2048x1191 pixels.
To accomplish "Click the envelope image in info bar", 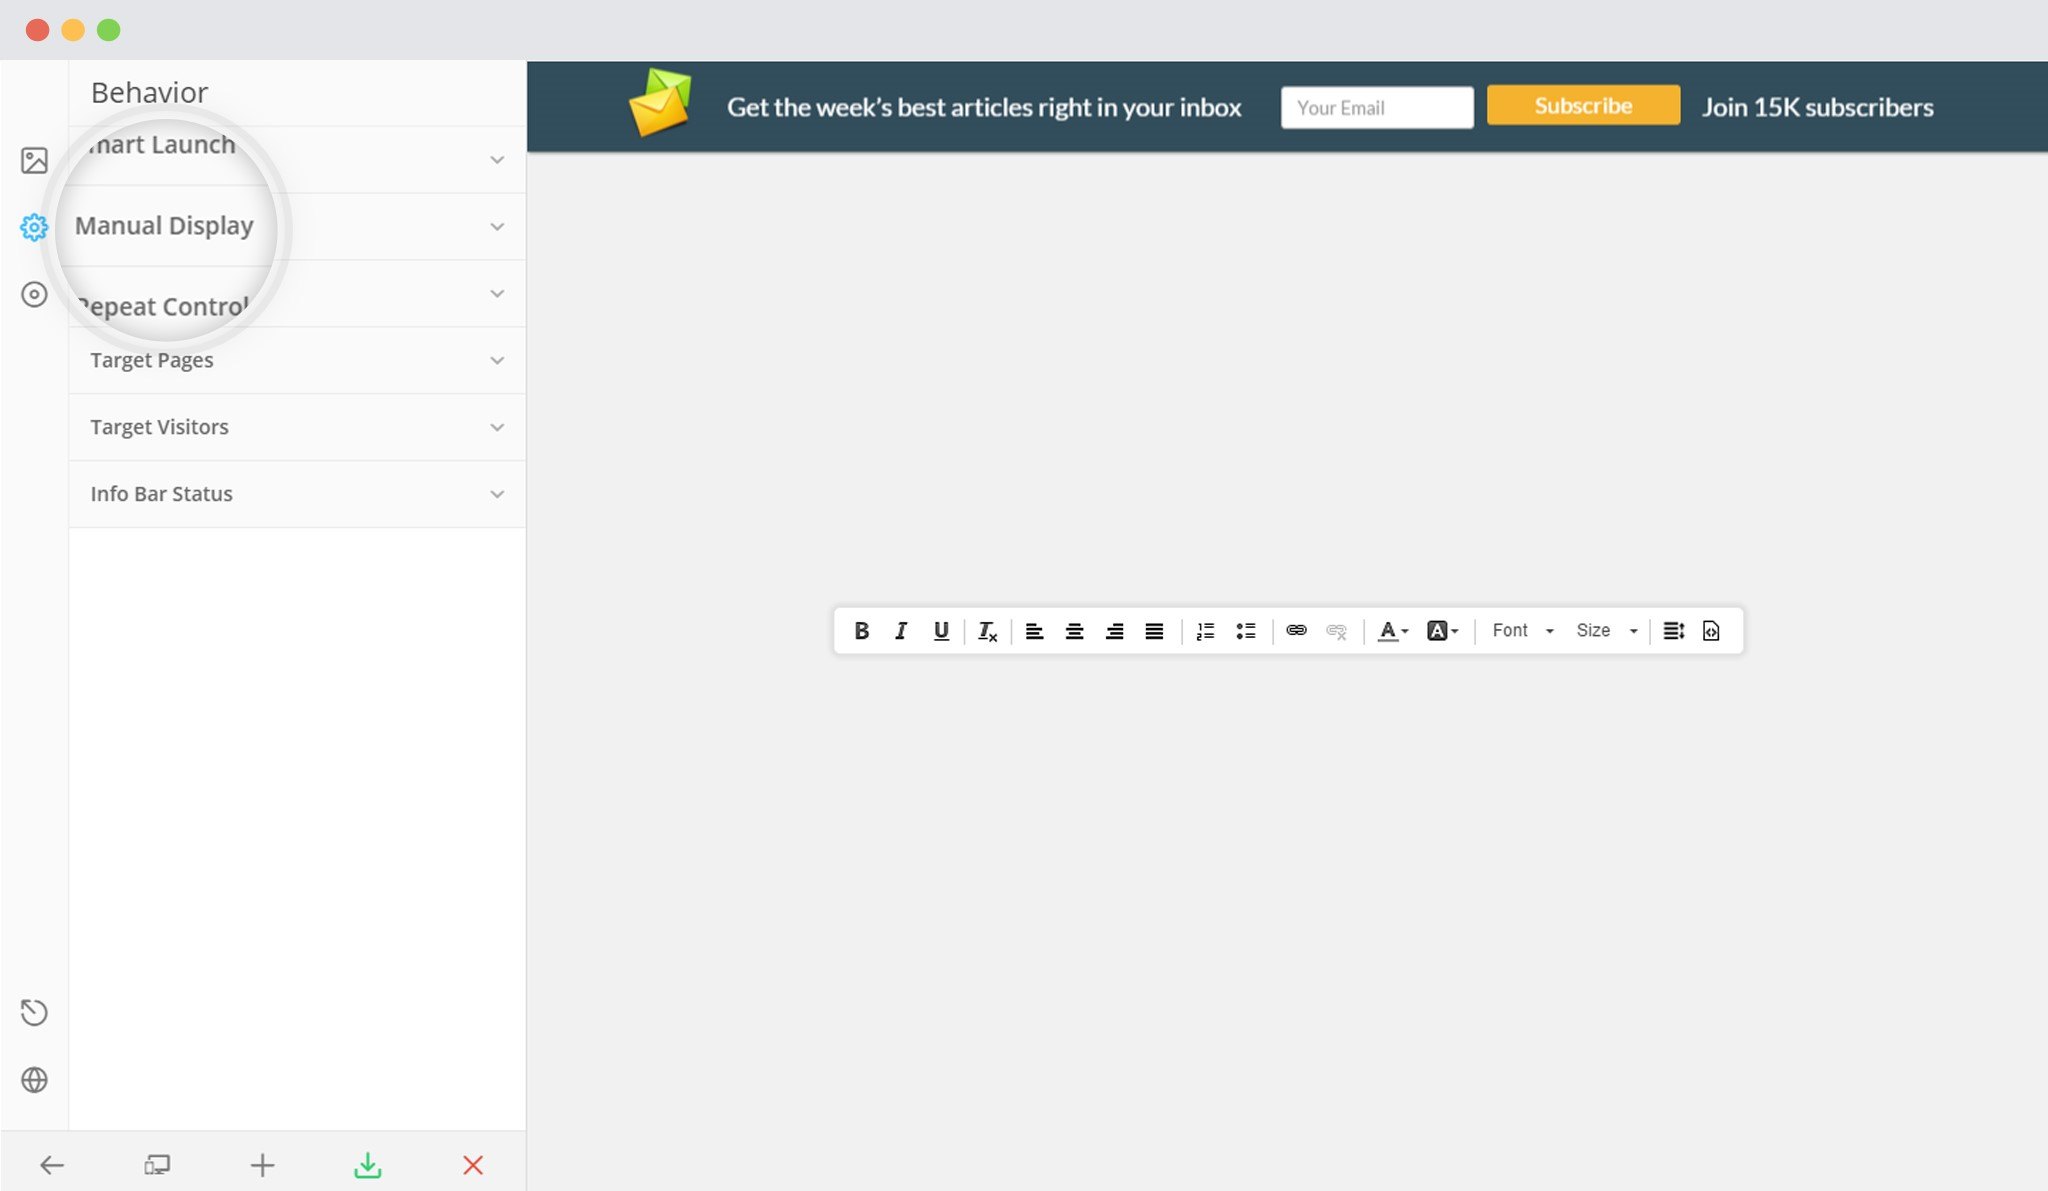I will 660,102.
